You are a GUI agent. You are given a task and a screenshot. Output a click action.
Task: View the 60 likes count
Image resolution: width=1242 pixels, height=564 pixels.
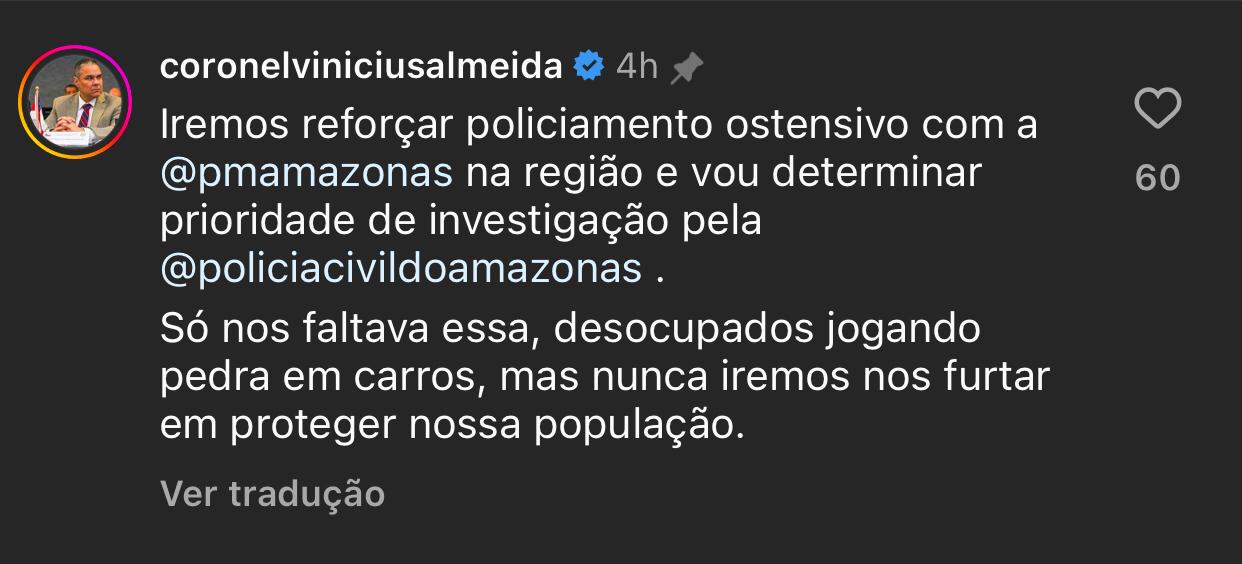point(1158,178)
